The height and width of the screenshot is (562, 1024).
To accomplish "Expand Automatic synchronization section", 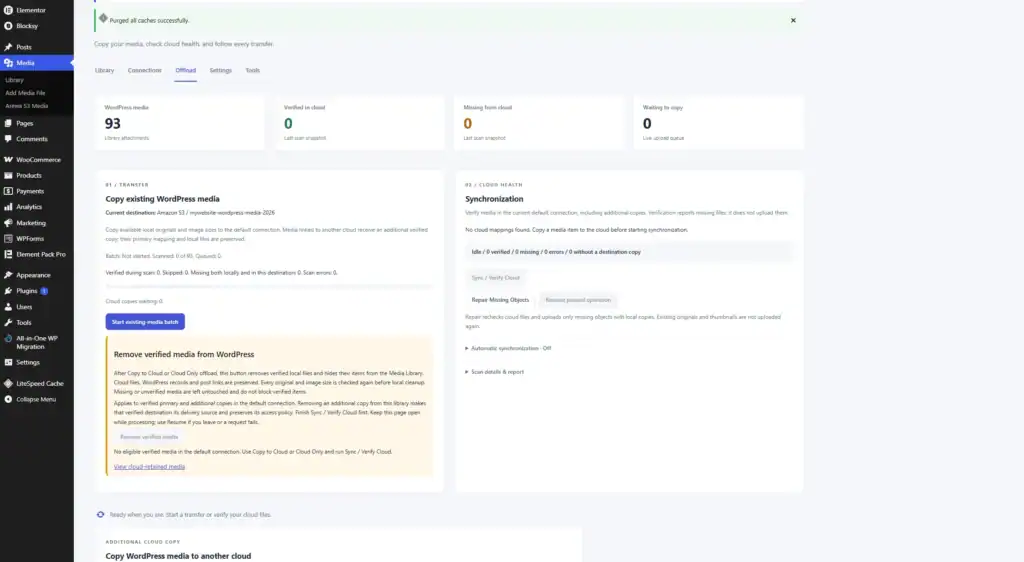I will point(508,348).
